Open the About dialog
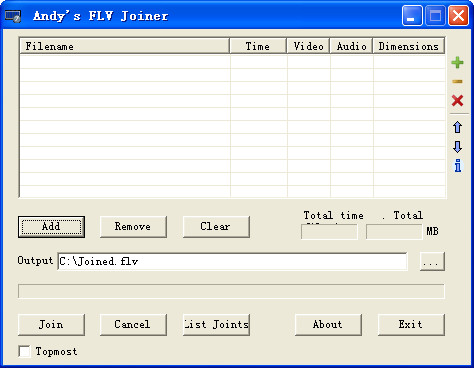Viewport: 474px width, 368px height. (328, 325)
